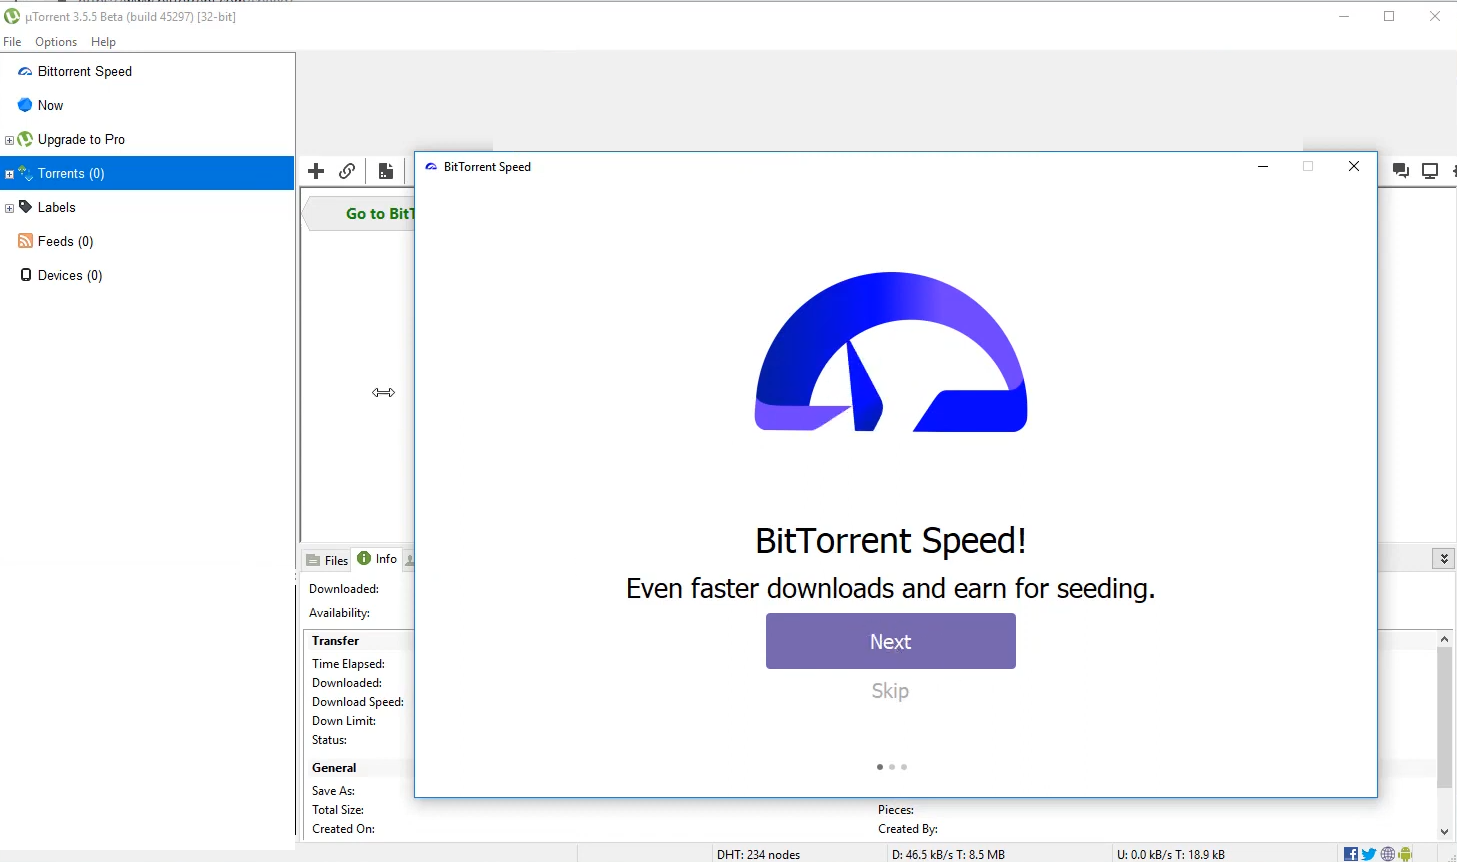The height and width of the screenshot is (862, 1457).
Task: Click the Skip link below Next
Action: [890, 691]
